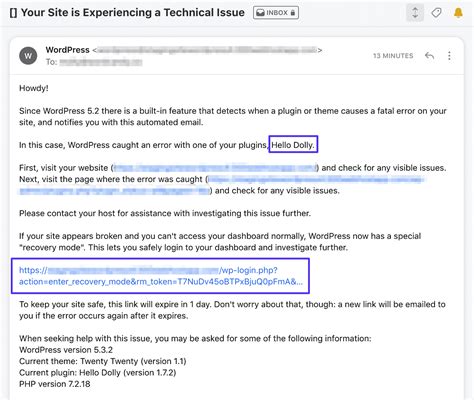Click the lock icon in INBOX badge
474x400 pixels.
(x=293, y=13)
